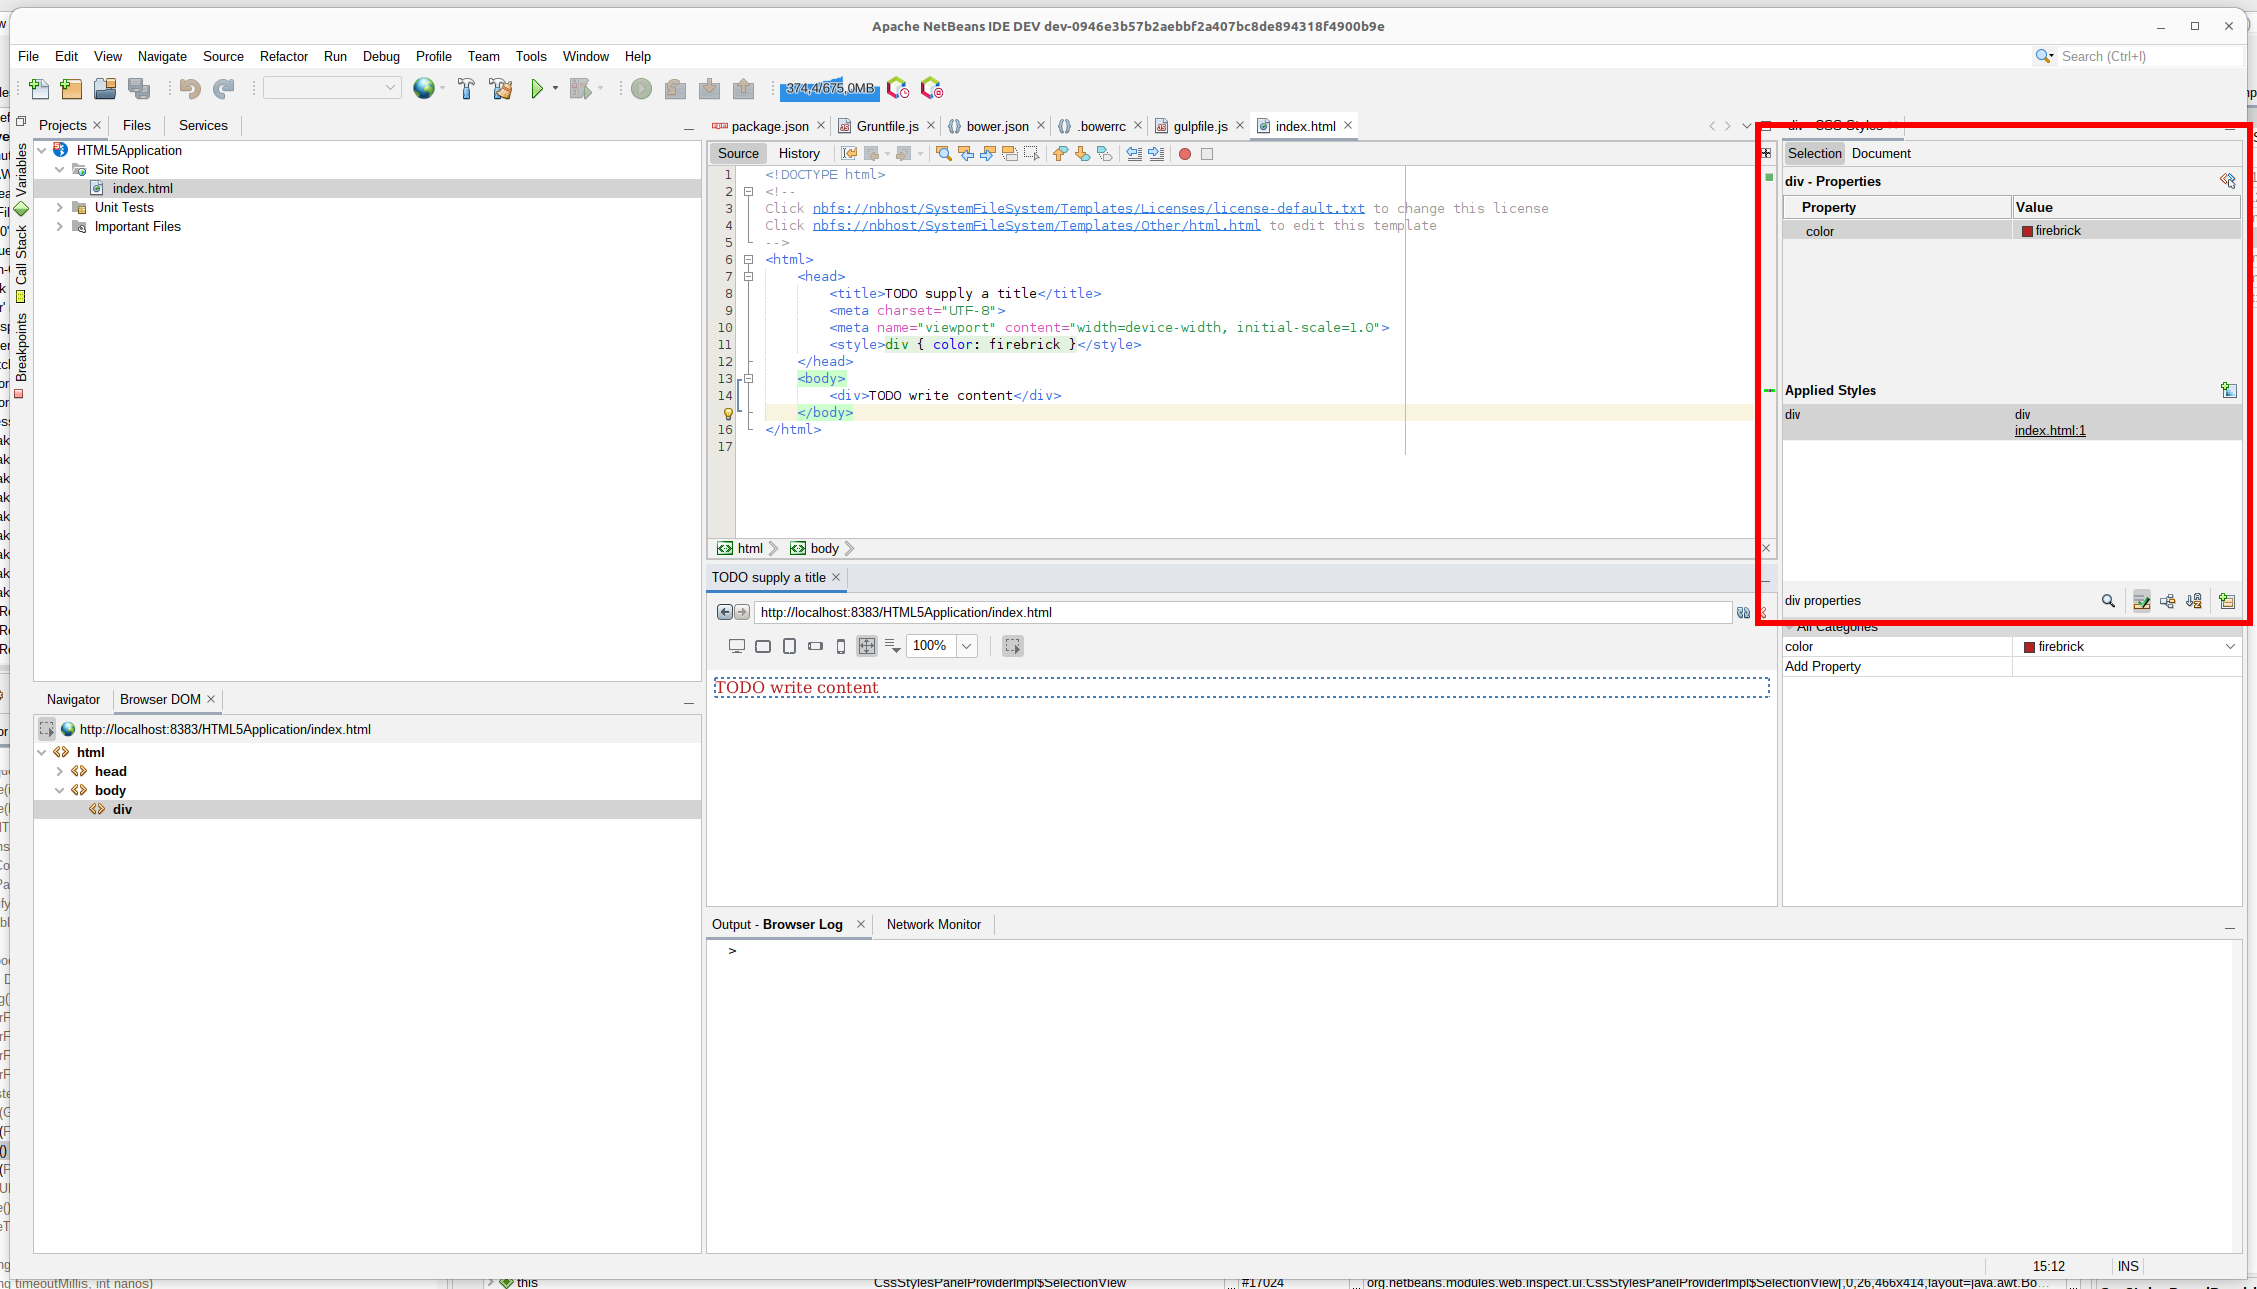Click Clean and Build Project icon
The image size is (2257, 1289).
[x=500, y=89]
